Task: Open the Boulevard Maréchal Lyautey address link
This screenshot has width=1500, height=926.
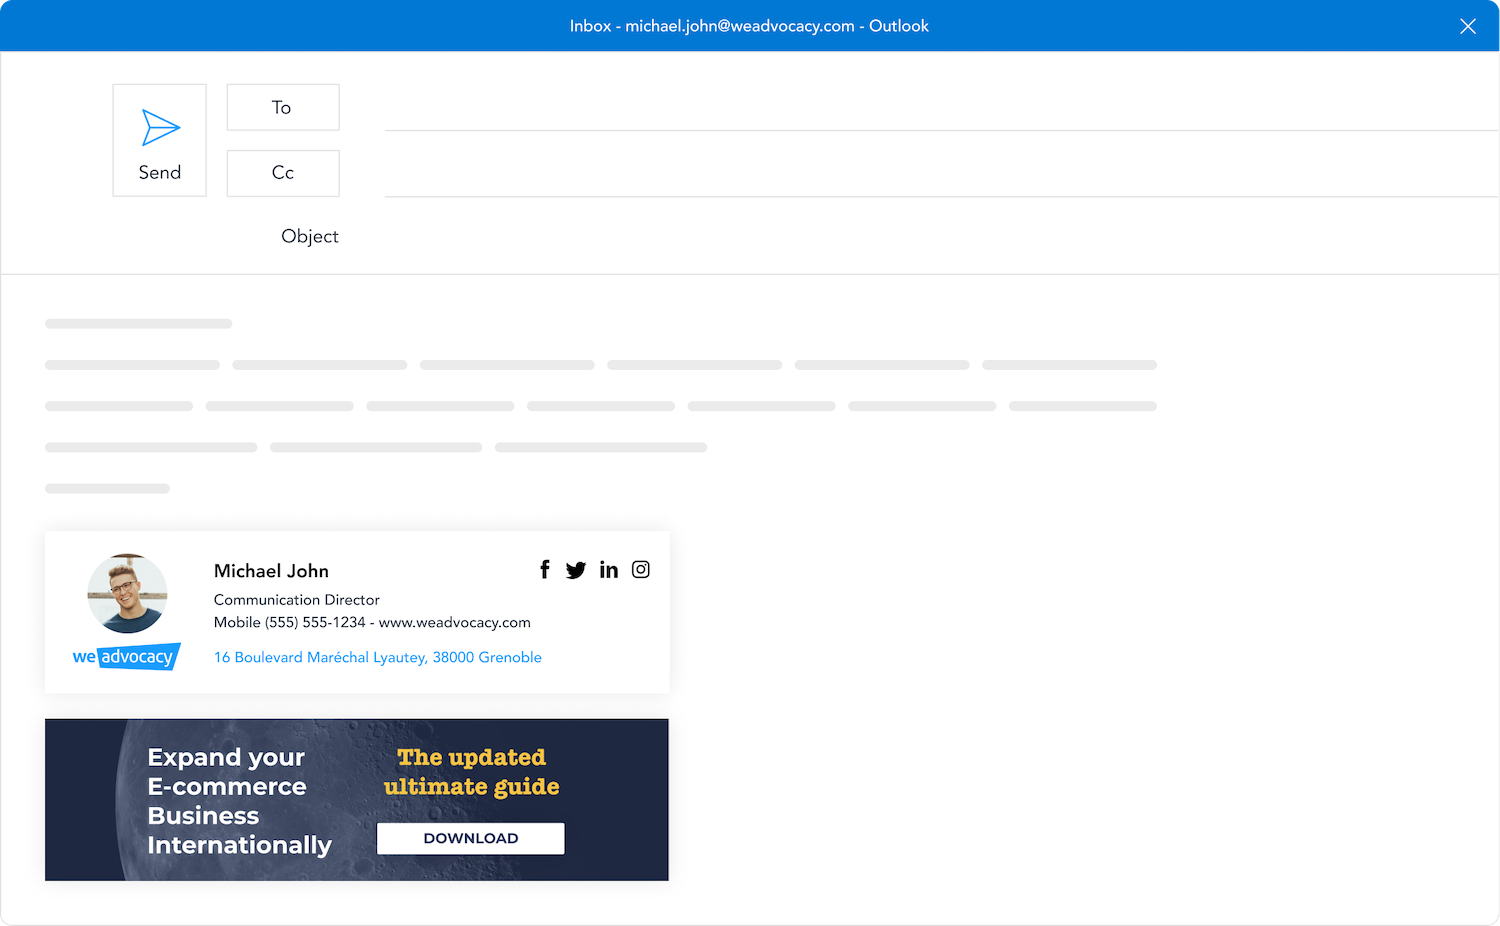Action: pos(378,657)
